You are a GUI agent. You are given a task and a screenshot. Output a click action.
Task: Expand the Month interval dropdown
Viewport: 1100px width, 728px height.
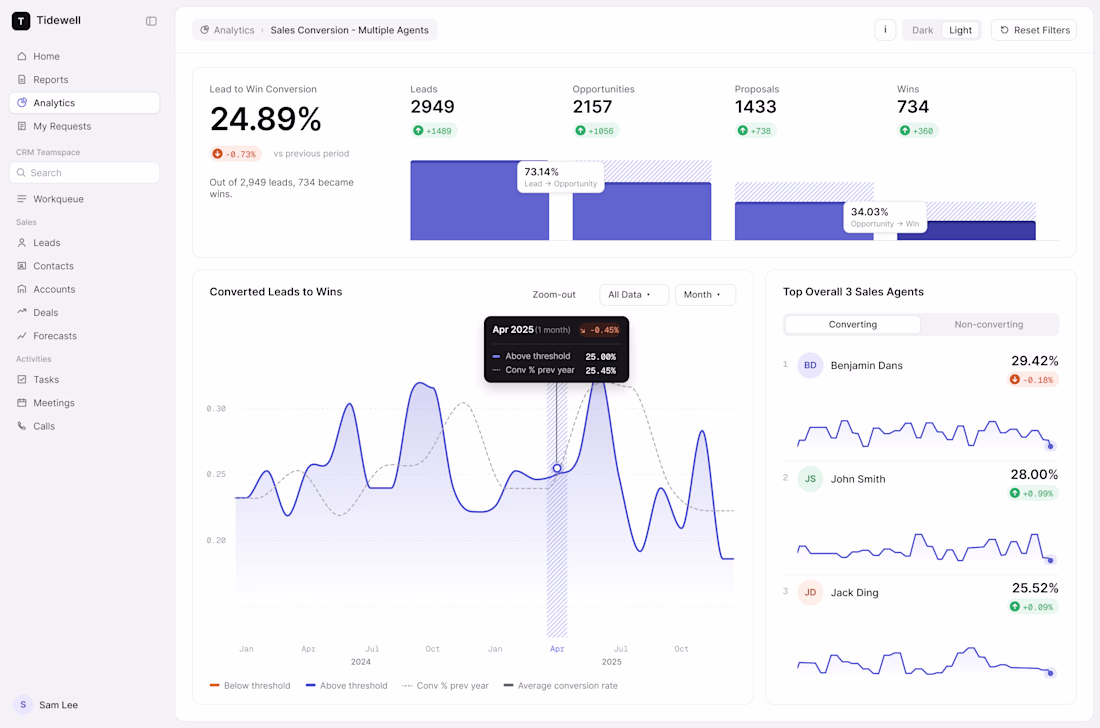[x=705, y=295]
